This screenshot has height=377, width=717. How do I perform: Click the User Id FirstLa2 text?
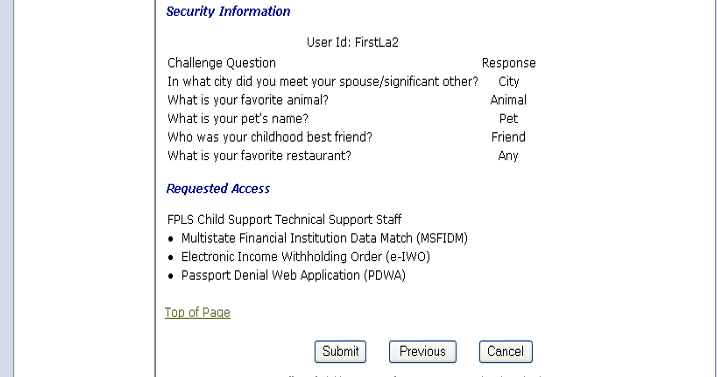click(x=353, y=43)
